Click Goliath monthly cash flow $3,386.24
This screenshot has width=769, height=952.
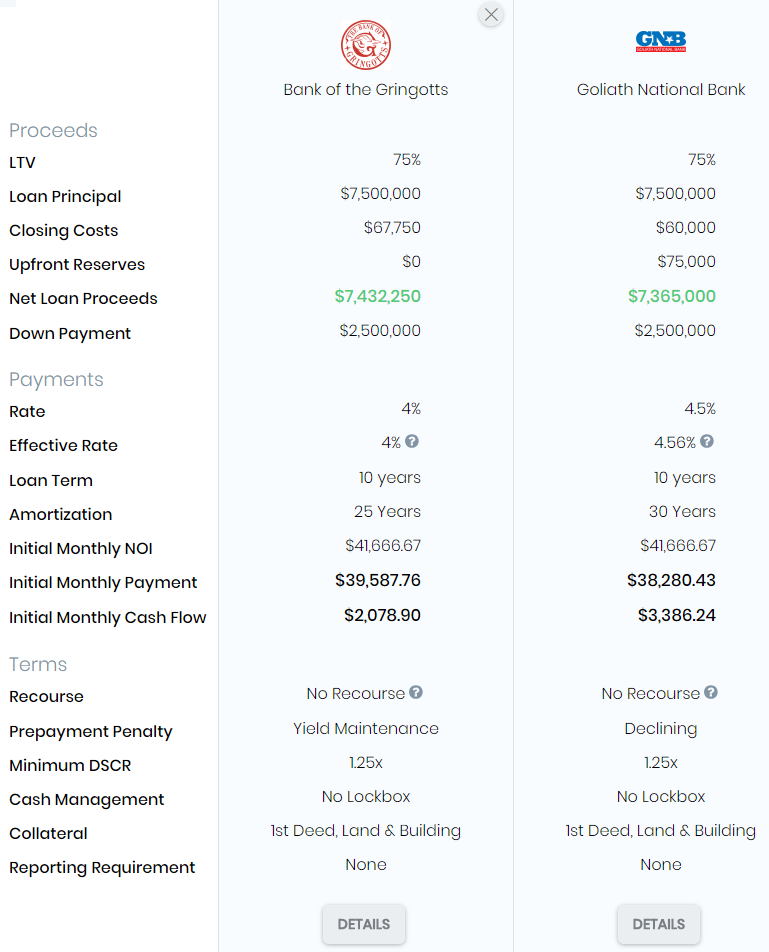tap(677, 615)
